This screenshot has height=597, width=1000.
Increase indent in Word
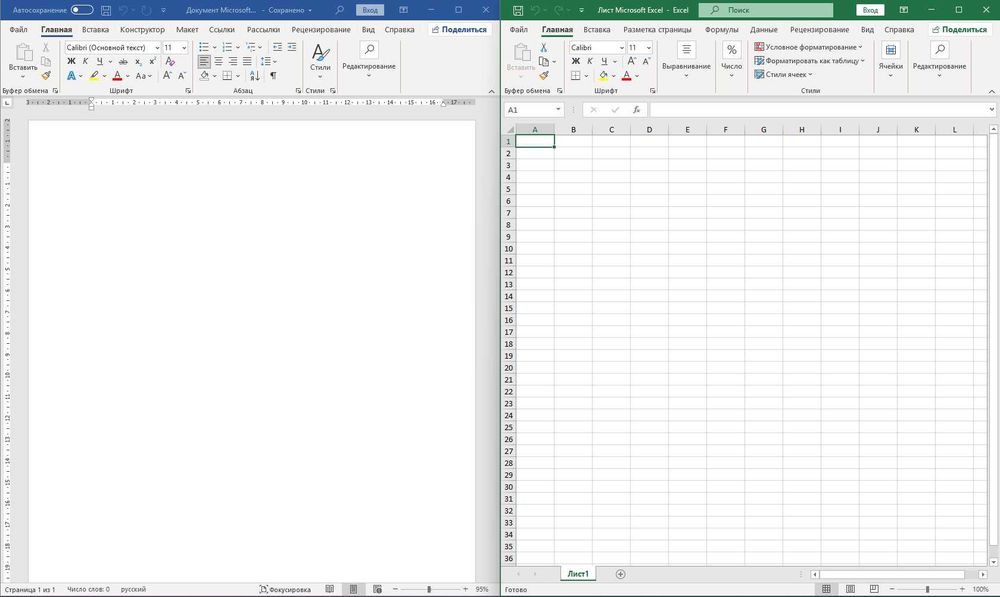click(x=291, y=47)
